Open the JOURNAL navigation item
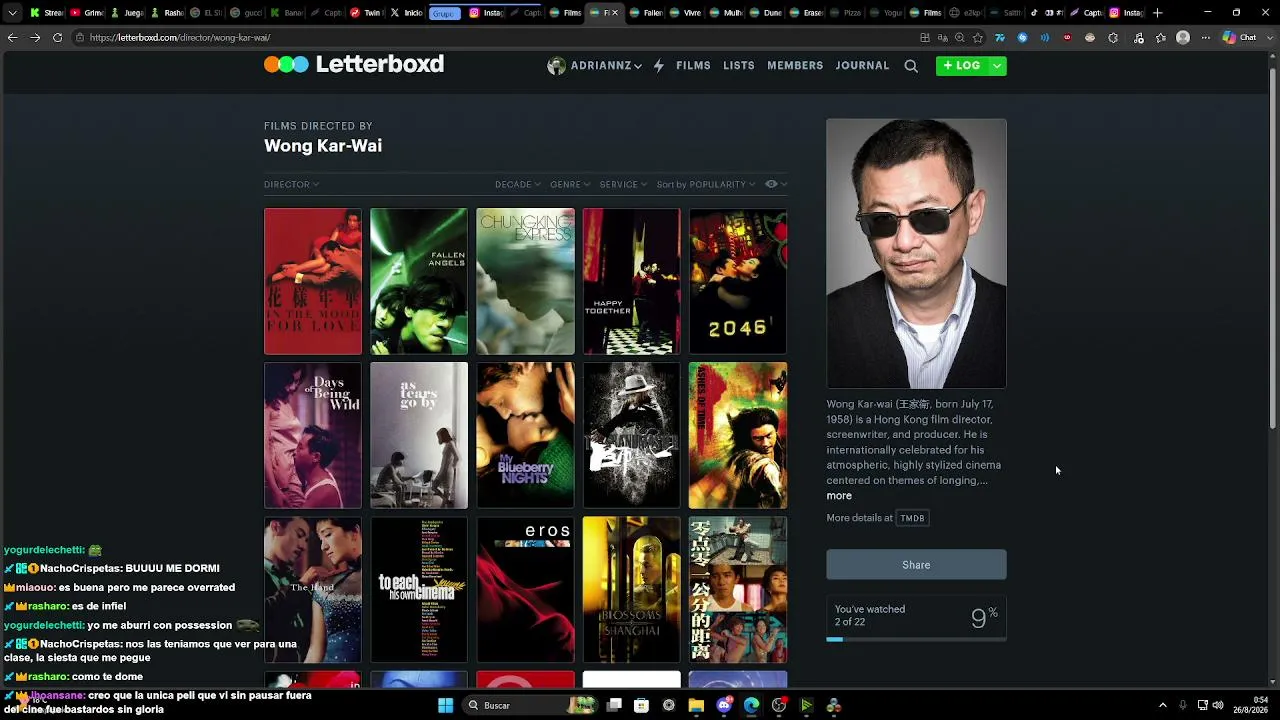The width and height of the screenshot is (1280, 720). 862,66
